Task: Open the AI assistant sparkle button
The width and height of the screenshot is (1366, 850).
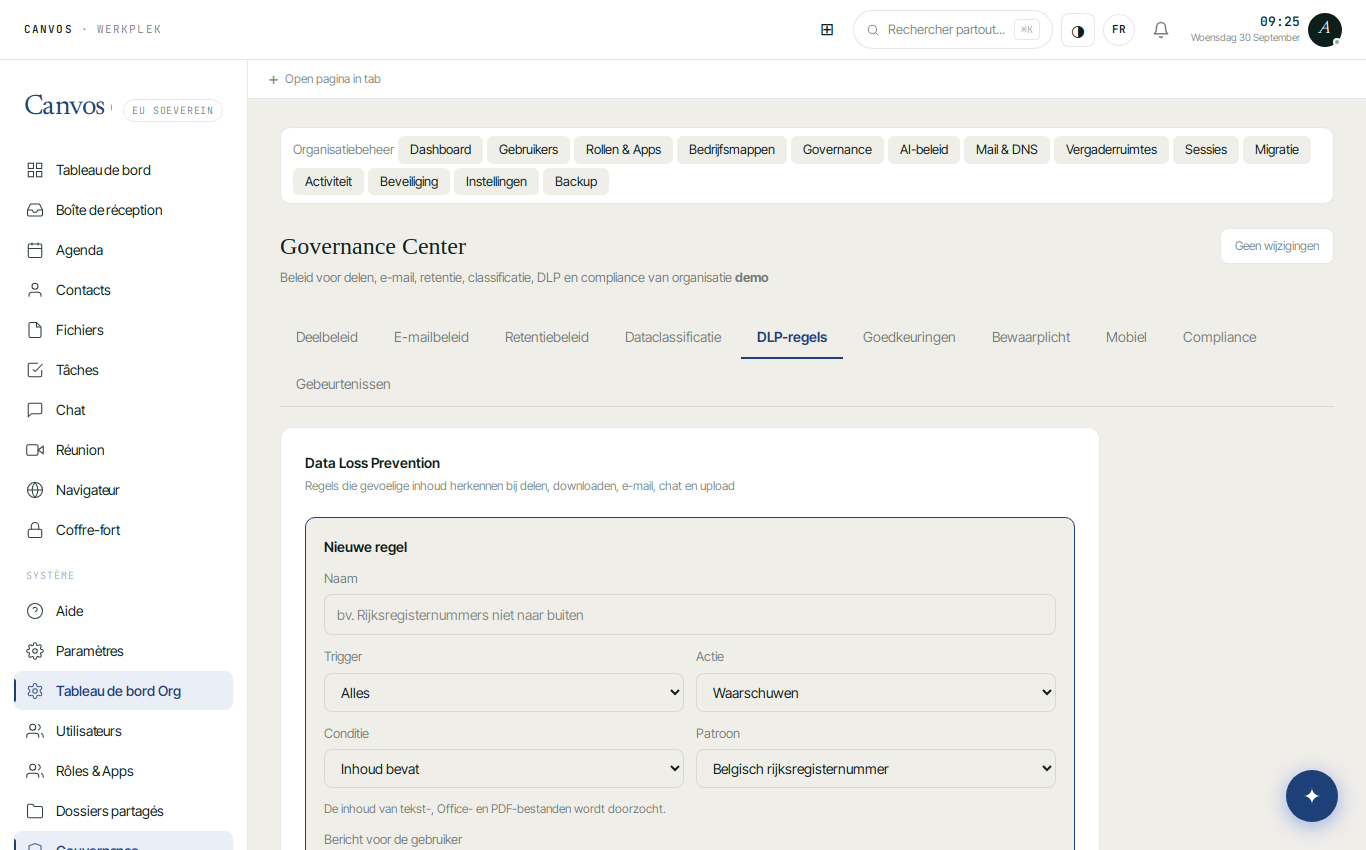Action: tap(1312, 796)
